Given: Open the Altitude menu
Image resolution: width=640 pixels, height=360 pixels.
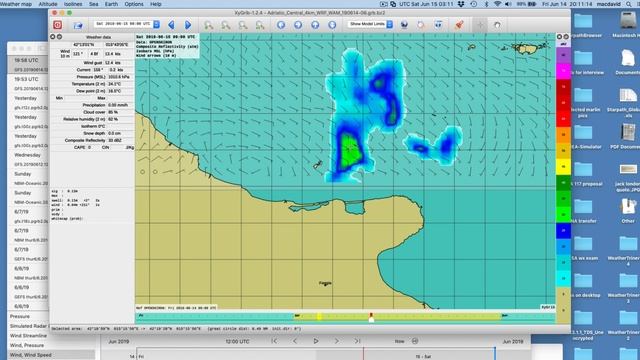Looking at the screenshot, I should click(x=48, y=4).
